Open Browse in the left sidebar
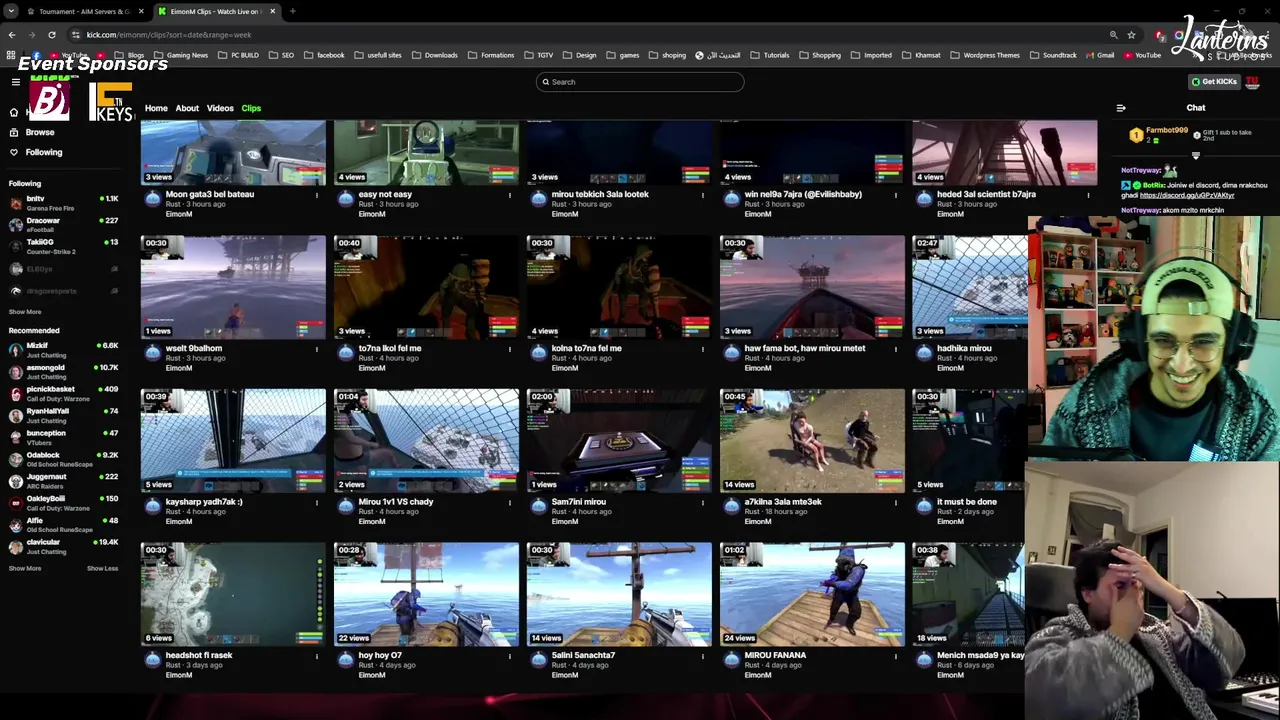The width and height of the screenshot is (1280, 720). coord(40,132)
